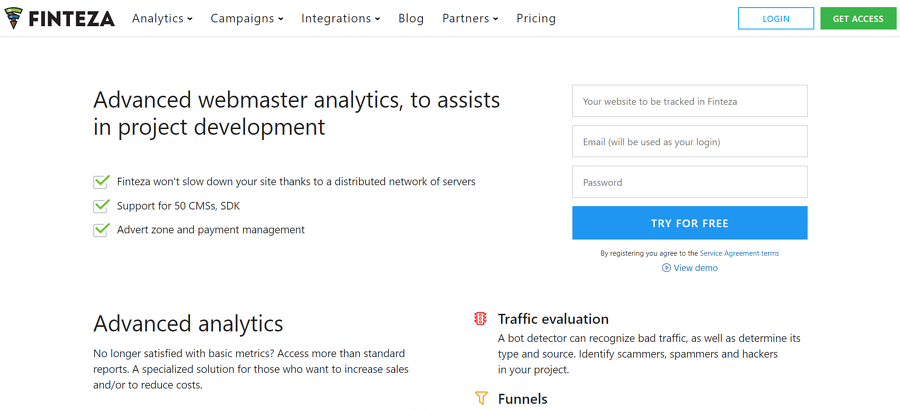Open the Blog page
This screenshot has width=900, height=410.
point(411,18)
